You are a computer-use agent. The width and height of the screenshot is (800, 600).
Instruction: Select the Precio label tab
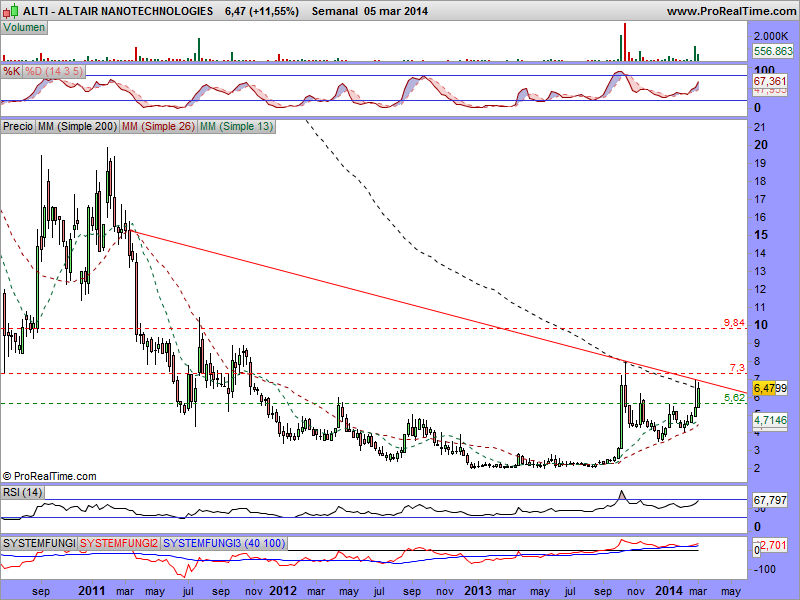18,126
